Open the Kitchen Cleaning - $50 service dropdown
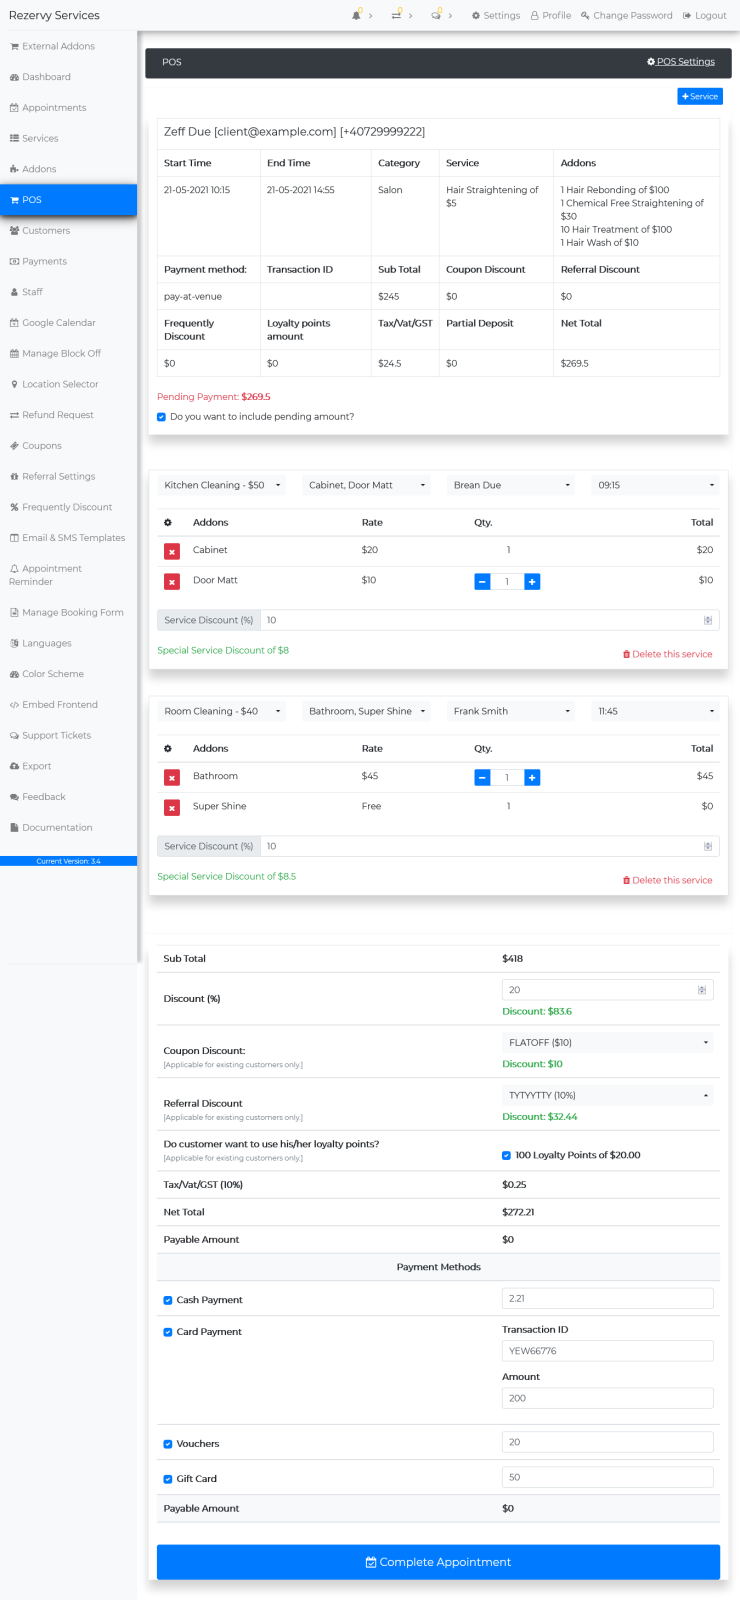This screenshot has height=1600, width=740. [222, 485]
